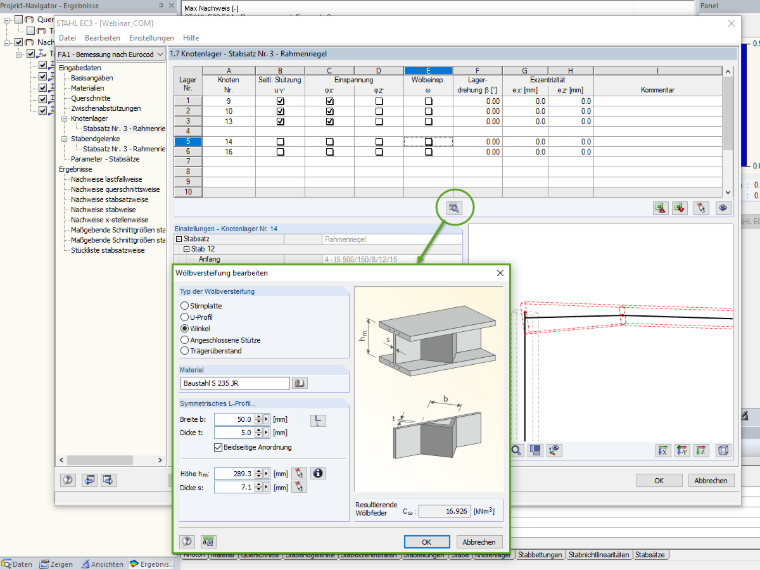Viewport: 760px width, 570px height.
Task: Click the blue cross-section display icon under preview
Action: [x=535, y=450]
